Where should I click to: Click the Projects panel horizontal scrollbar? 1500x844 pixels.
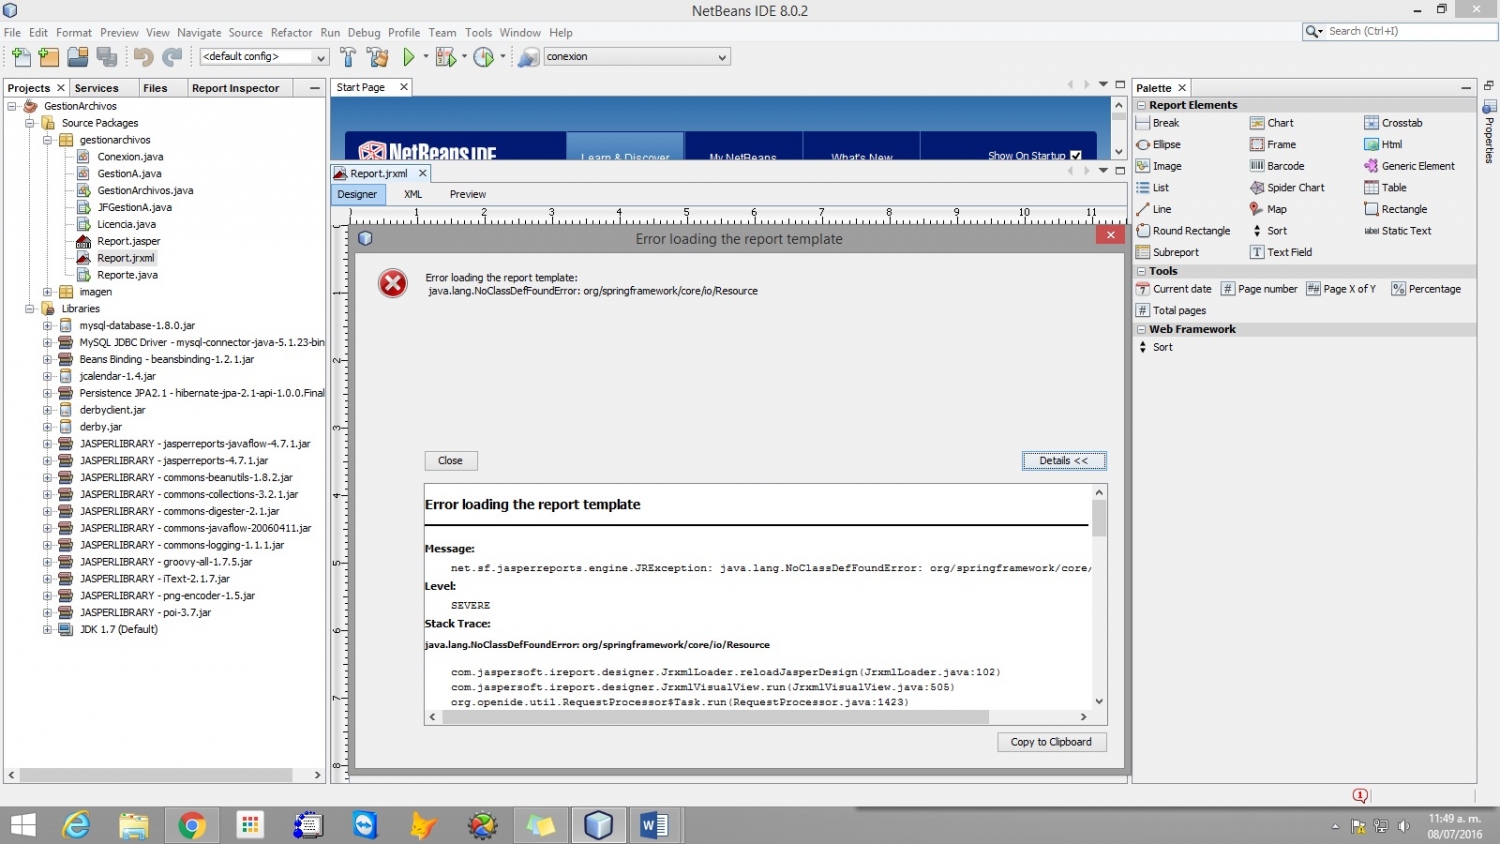pyautogui.click(x=164, y=775)
